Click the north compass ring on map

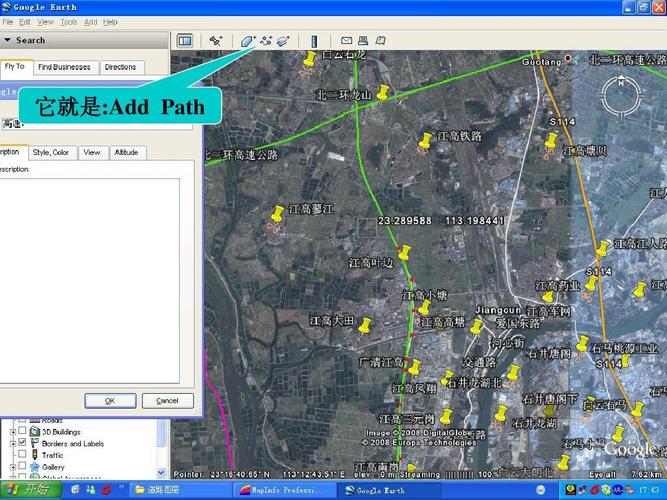point(621,97)
